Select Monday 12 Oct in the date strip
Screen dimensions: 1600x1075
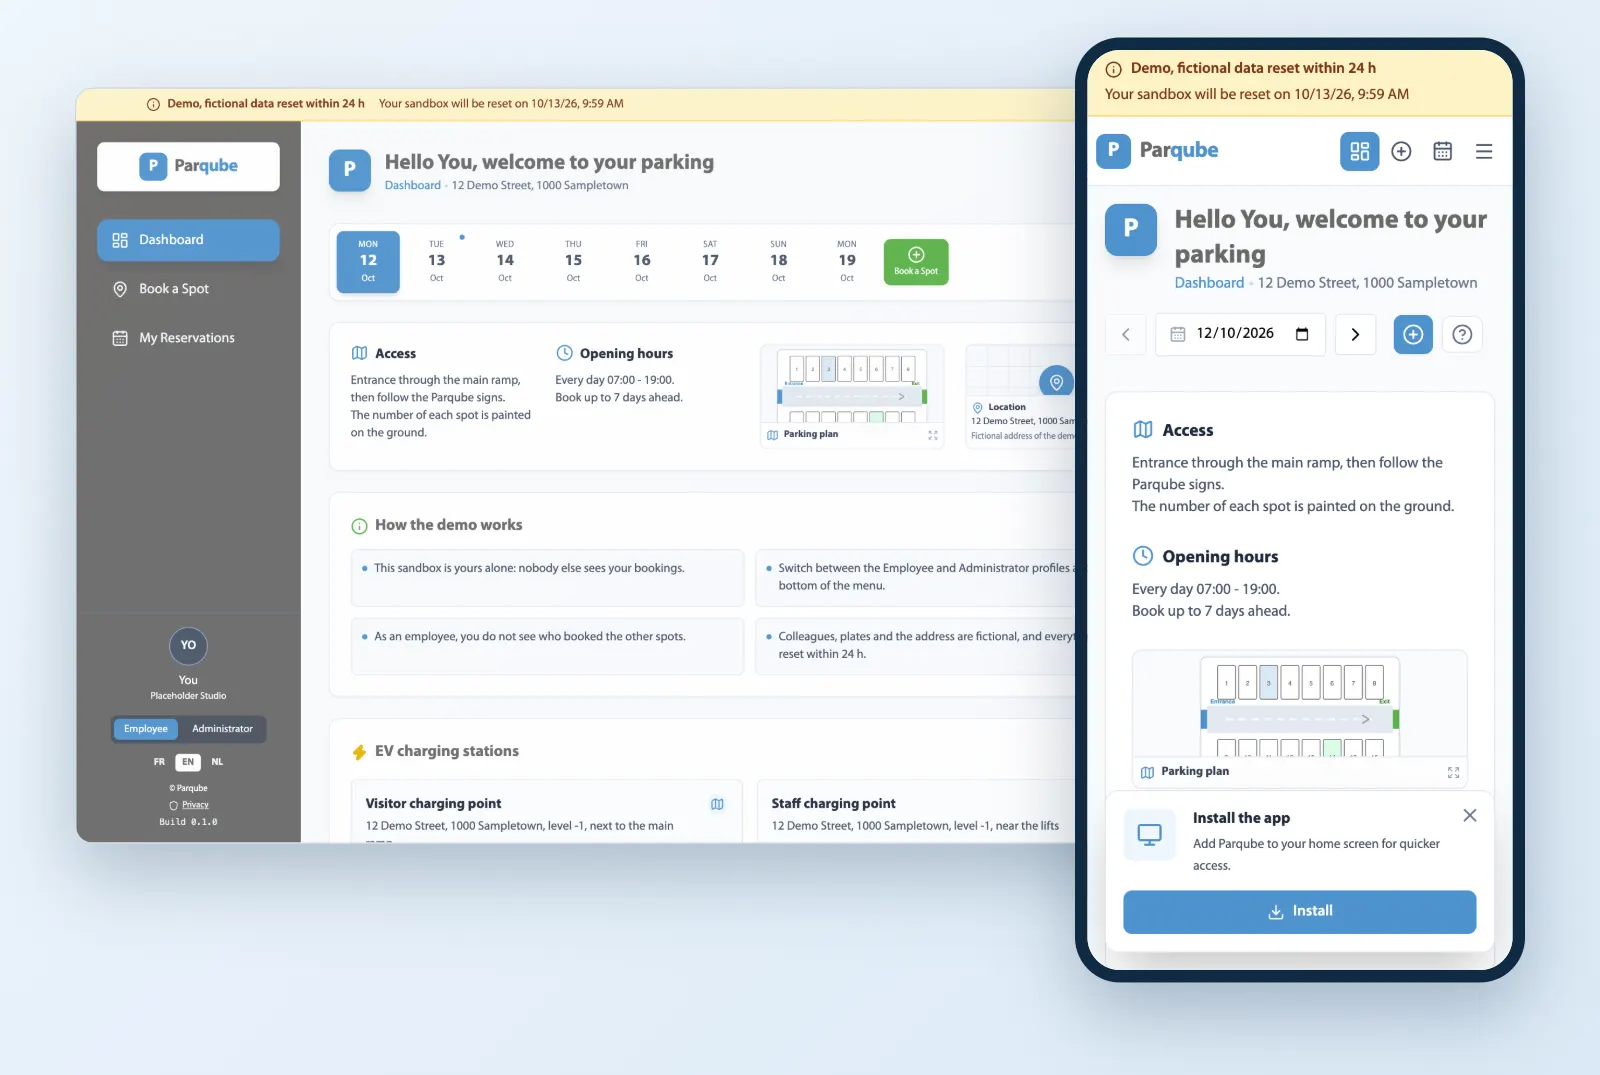[368, 262]
